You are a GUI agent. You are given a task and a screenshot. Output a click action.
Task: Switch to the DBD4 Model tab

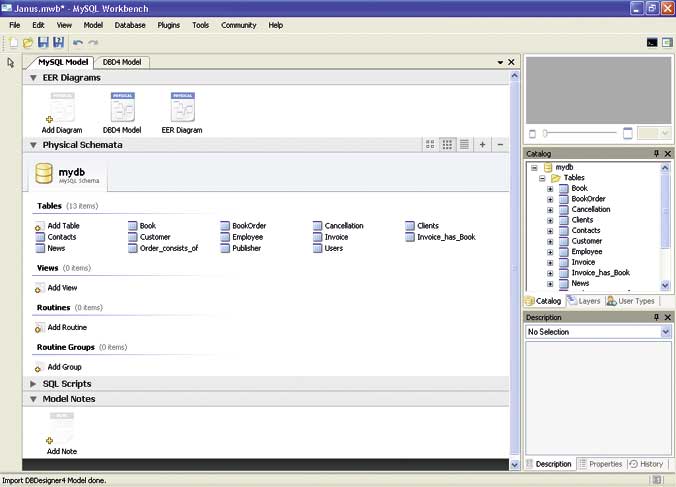pyautogui.click(x=122, y=62)
